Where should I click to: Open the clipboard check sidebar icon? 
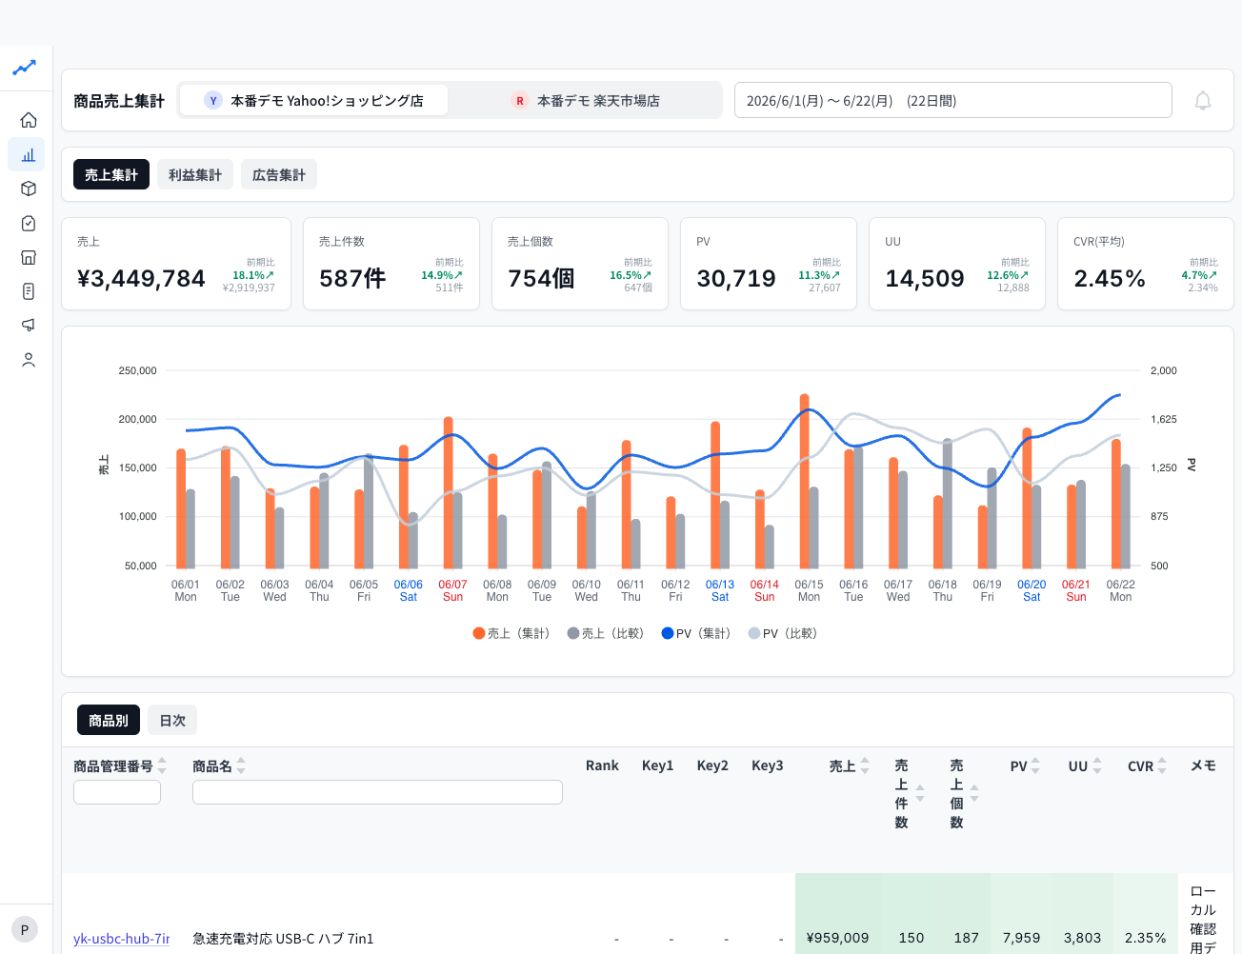pyautogui.click(x=28, y=223)
